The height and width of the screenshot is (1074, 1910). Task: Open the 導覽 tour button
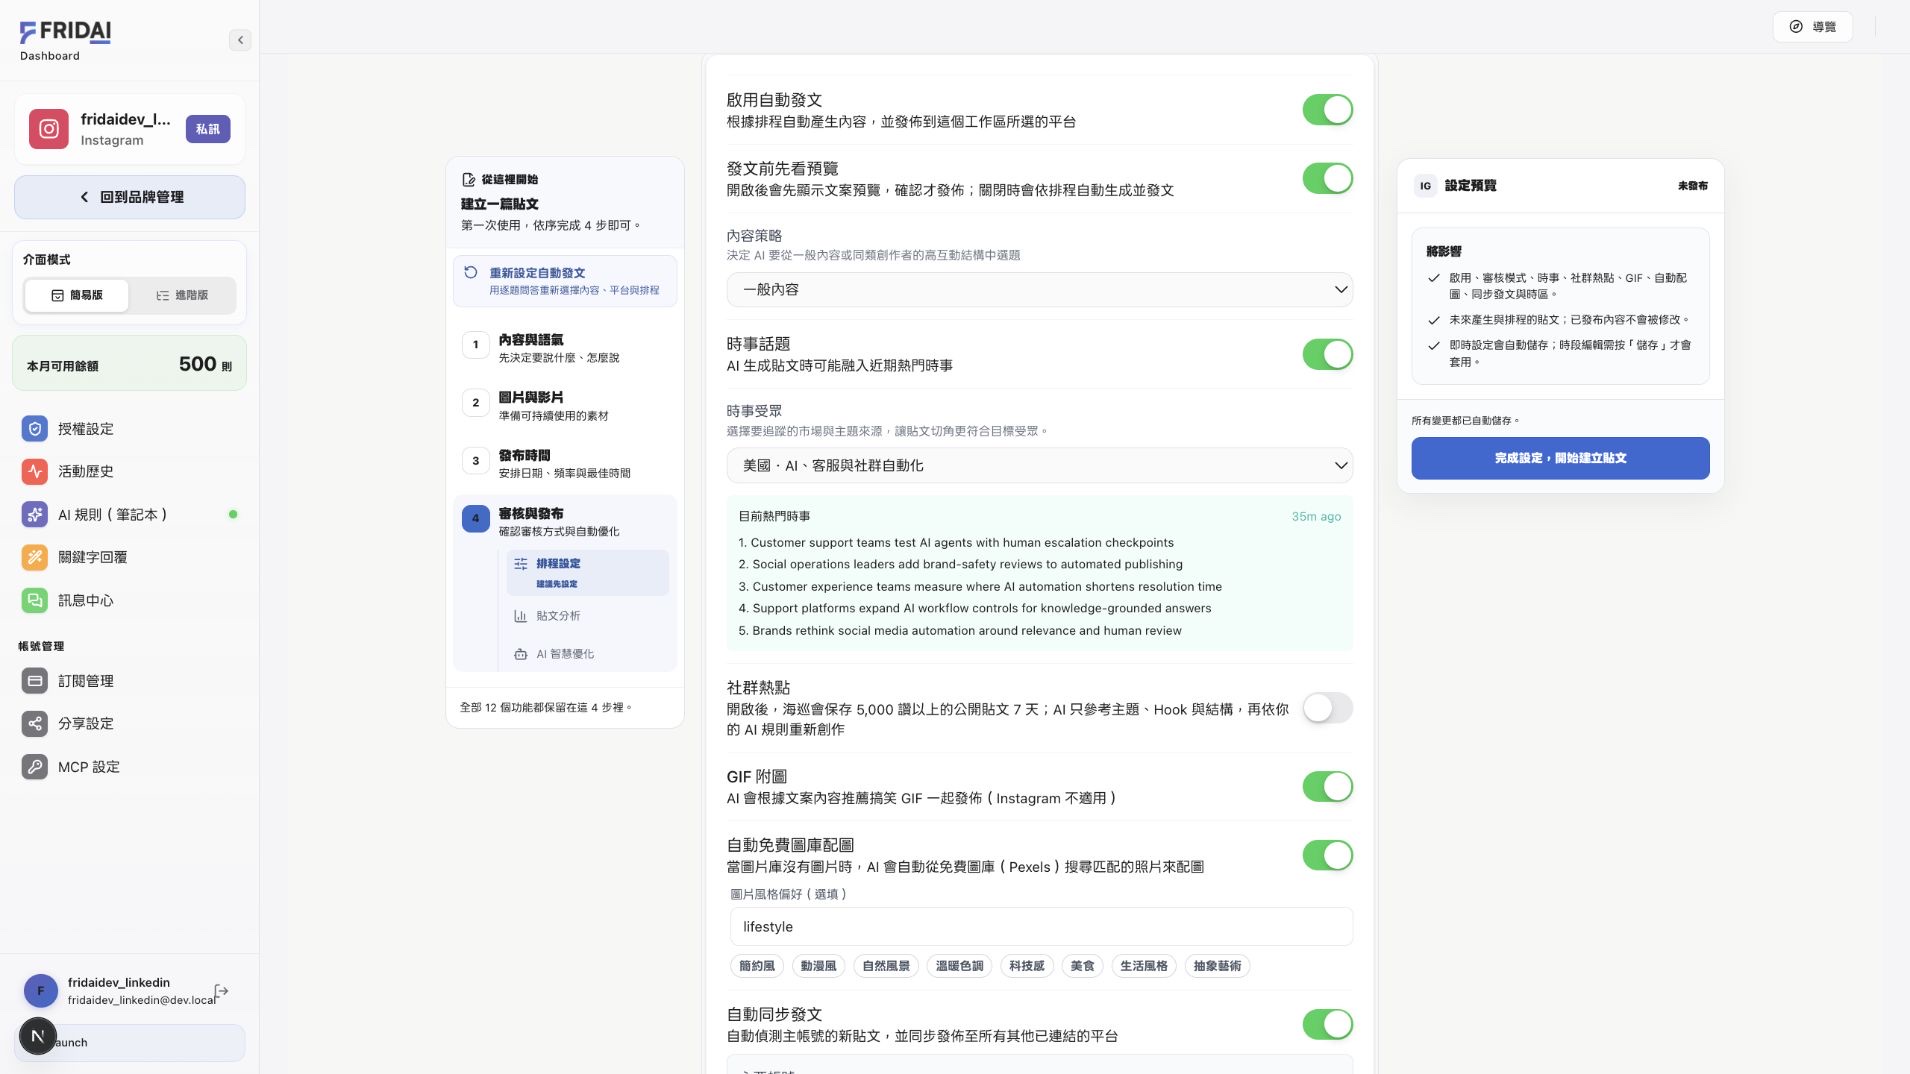click(1812, 27)
